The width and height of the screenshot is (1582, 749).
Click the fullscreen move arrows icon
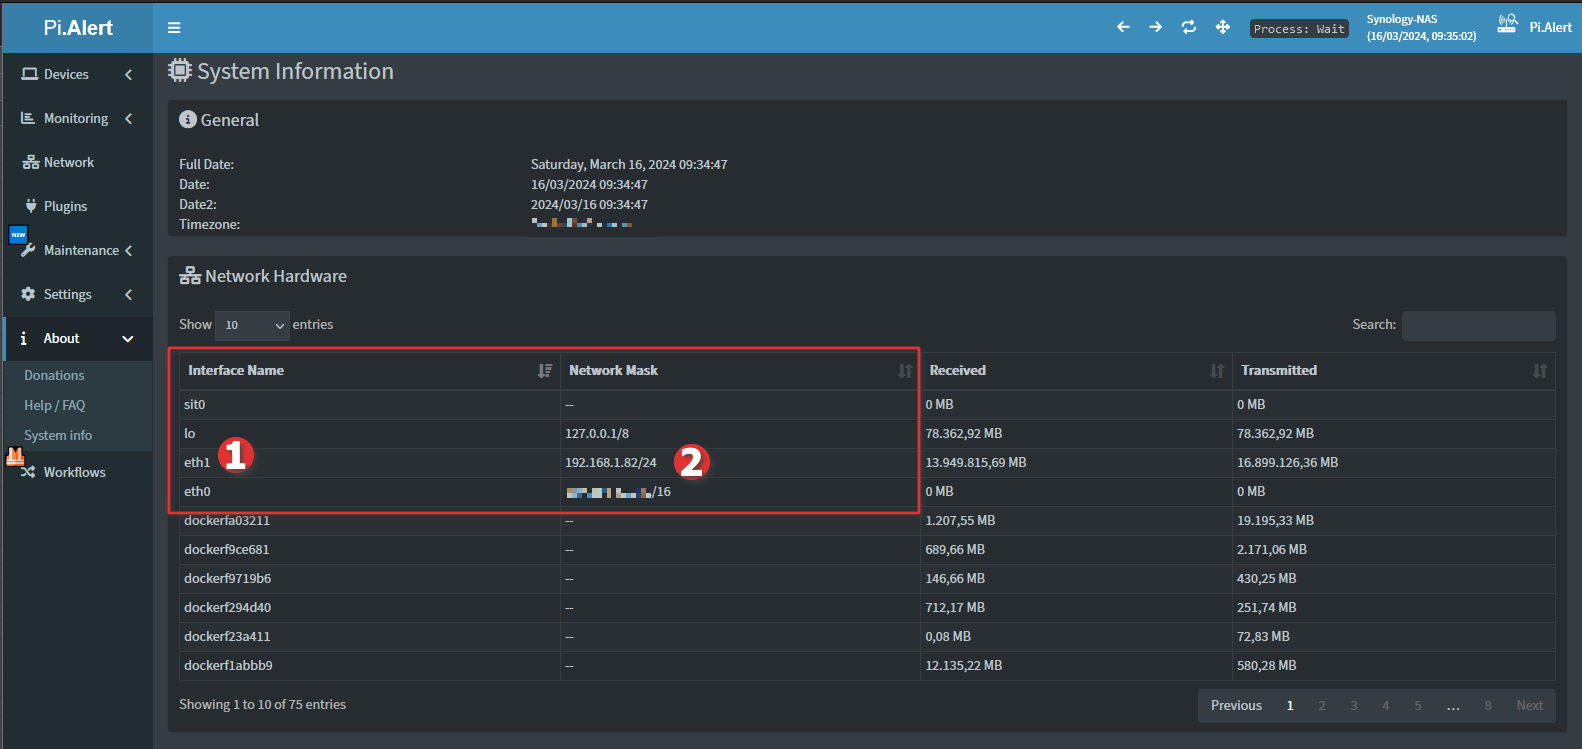(x=1222, y=27)
